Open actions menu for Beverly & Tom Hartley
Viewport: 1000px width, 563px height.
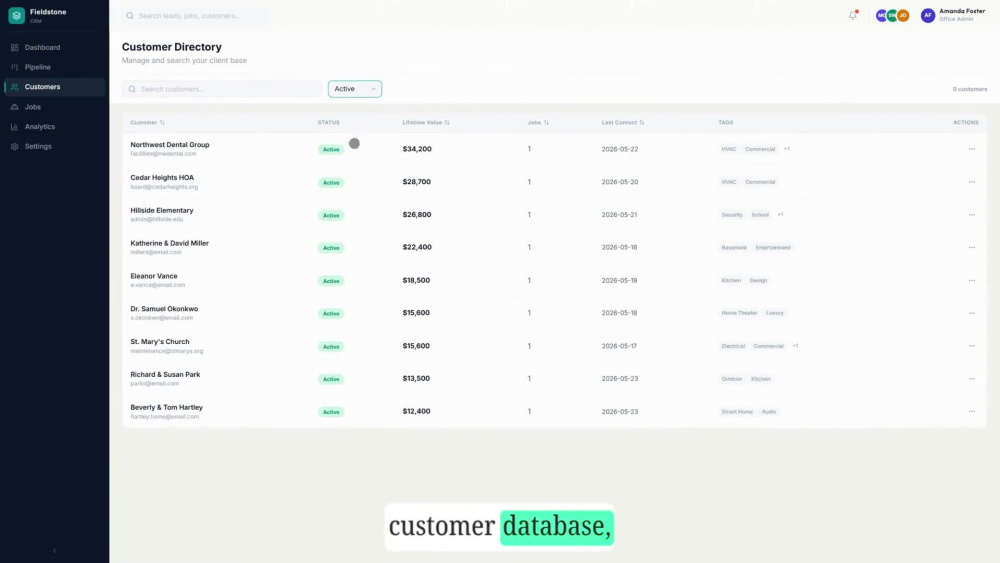(x=972, y=412)
